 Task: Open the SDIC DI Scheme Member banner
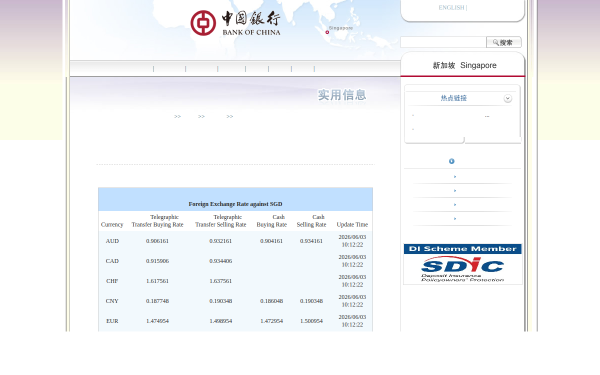(x=463, y=264)
